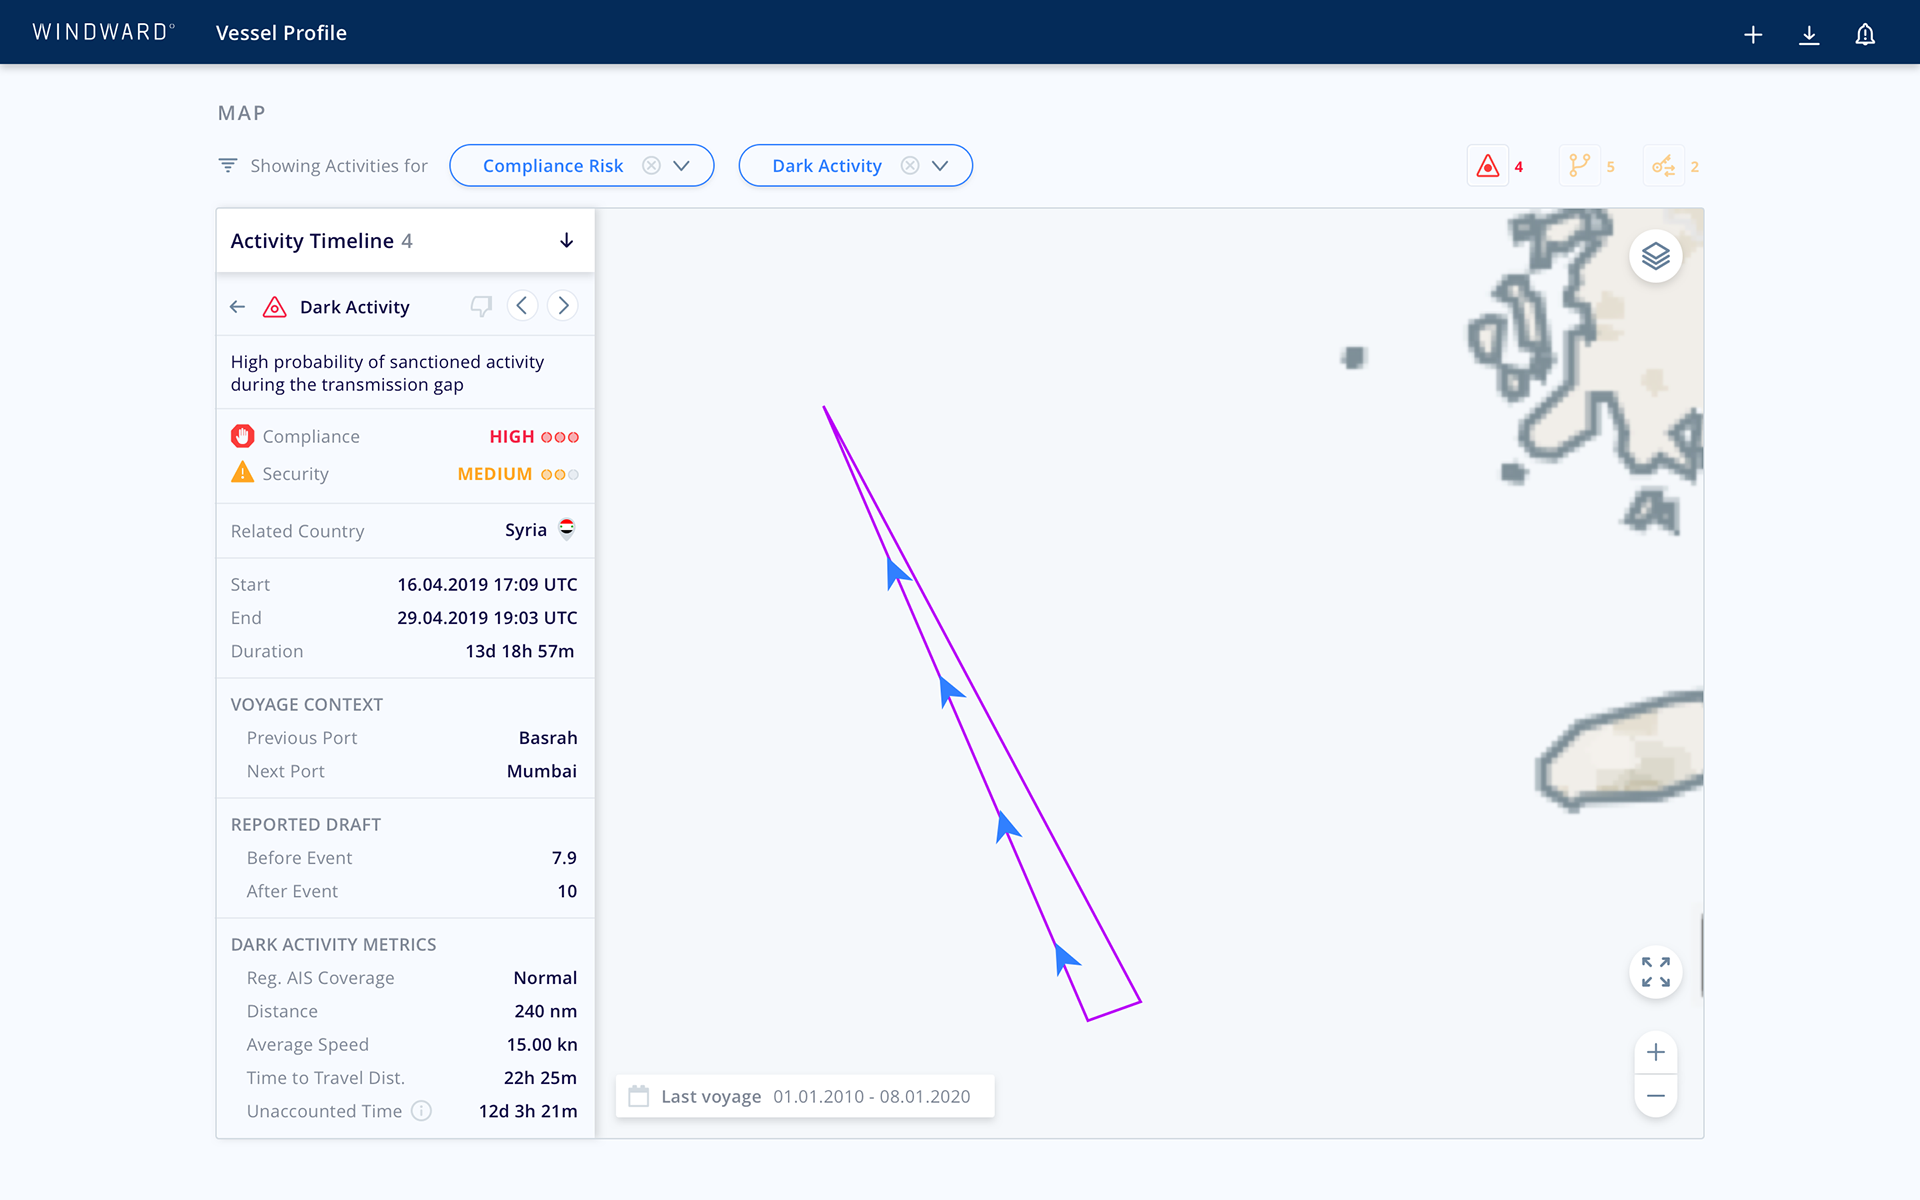The height and width of the screenshot is (1200, 1920).
Task: Zoom in on the map
Action: point(1655,1053)
